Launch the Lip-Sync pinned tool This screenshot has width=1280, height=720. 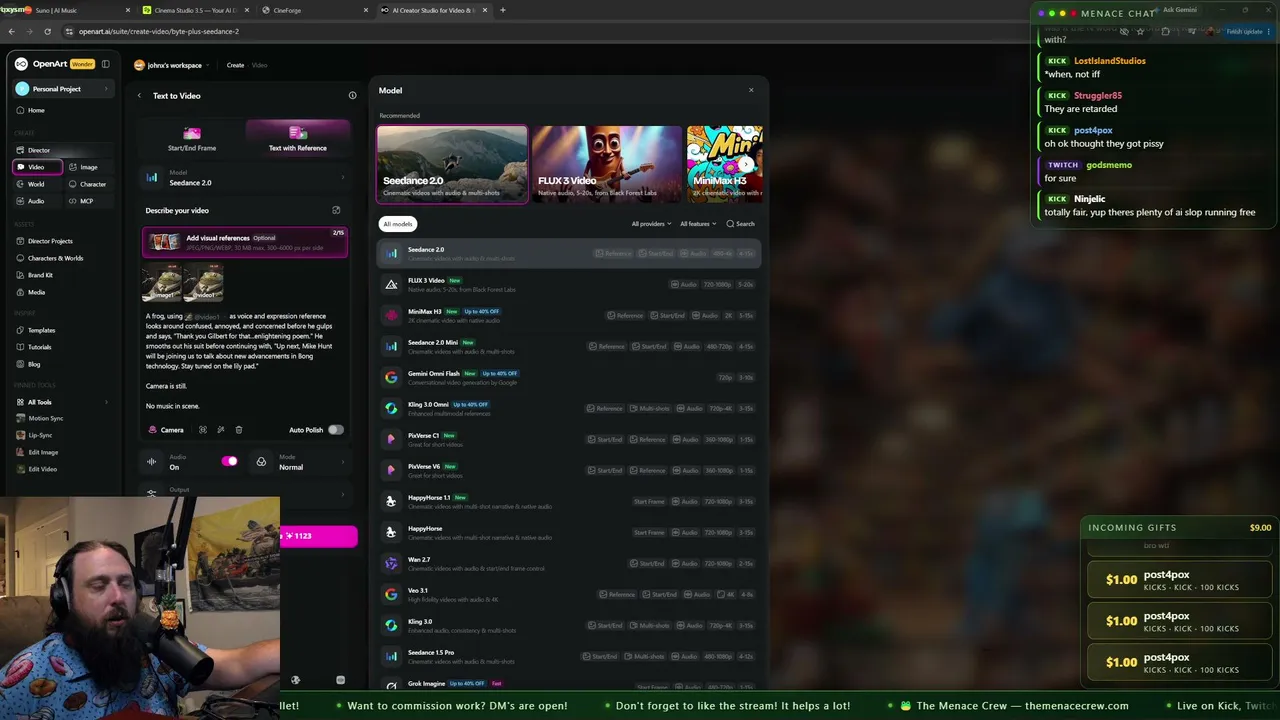point(40,435)
